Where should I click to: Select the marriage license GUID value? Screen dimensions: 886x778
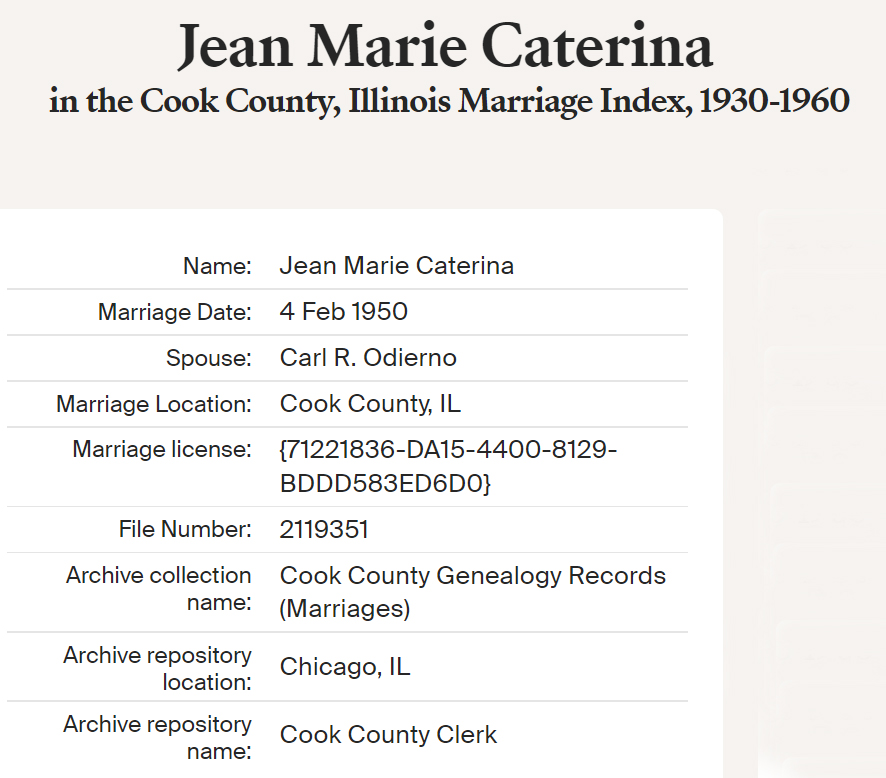click(448, 467)
